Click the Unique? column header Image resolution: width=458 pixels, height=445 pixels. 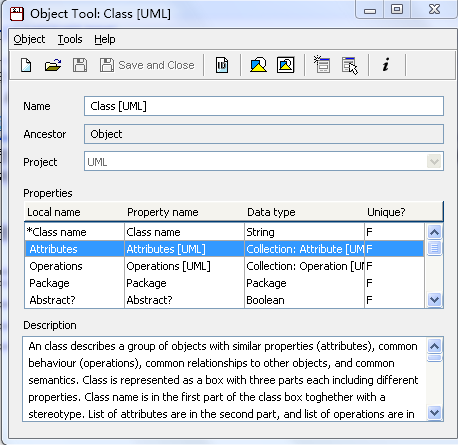coord(404,212)
